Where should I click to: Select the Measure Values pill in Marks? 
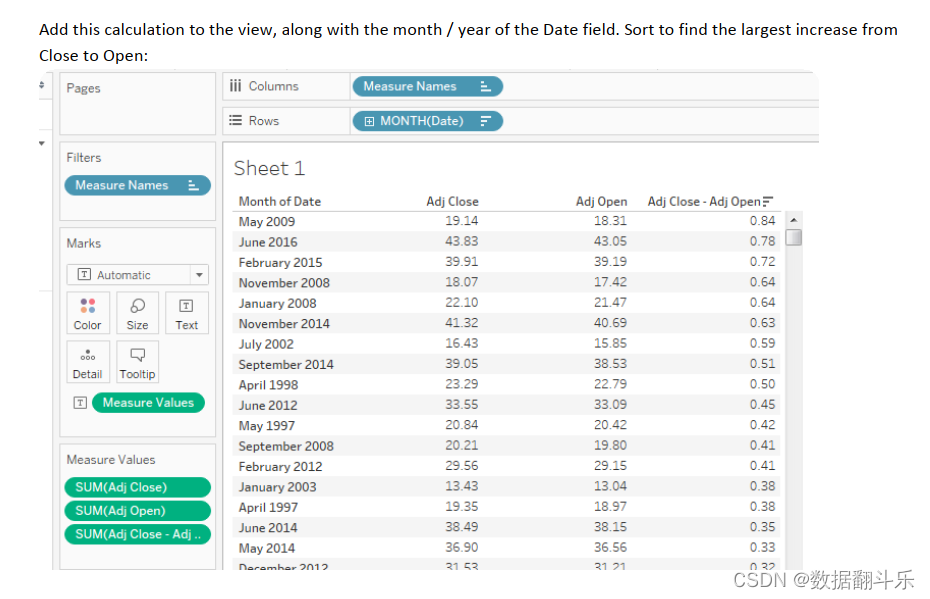click(148, 403)
